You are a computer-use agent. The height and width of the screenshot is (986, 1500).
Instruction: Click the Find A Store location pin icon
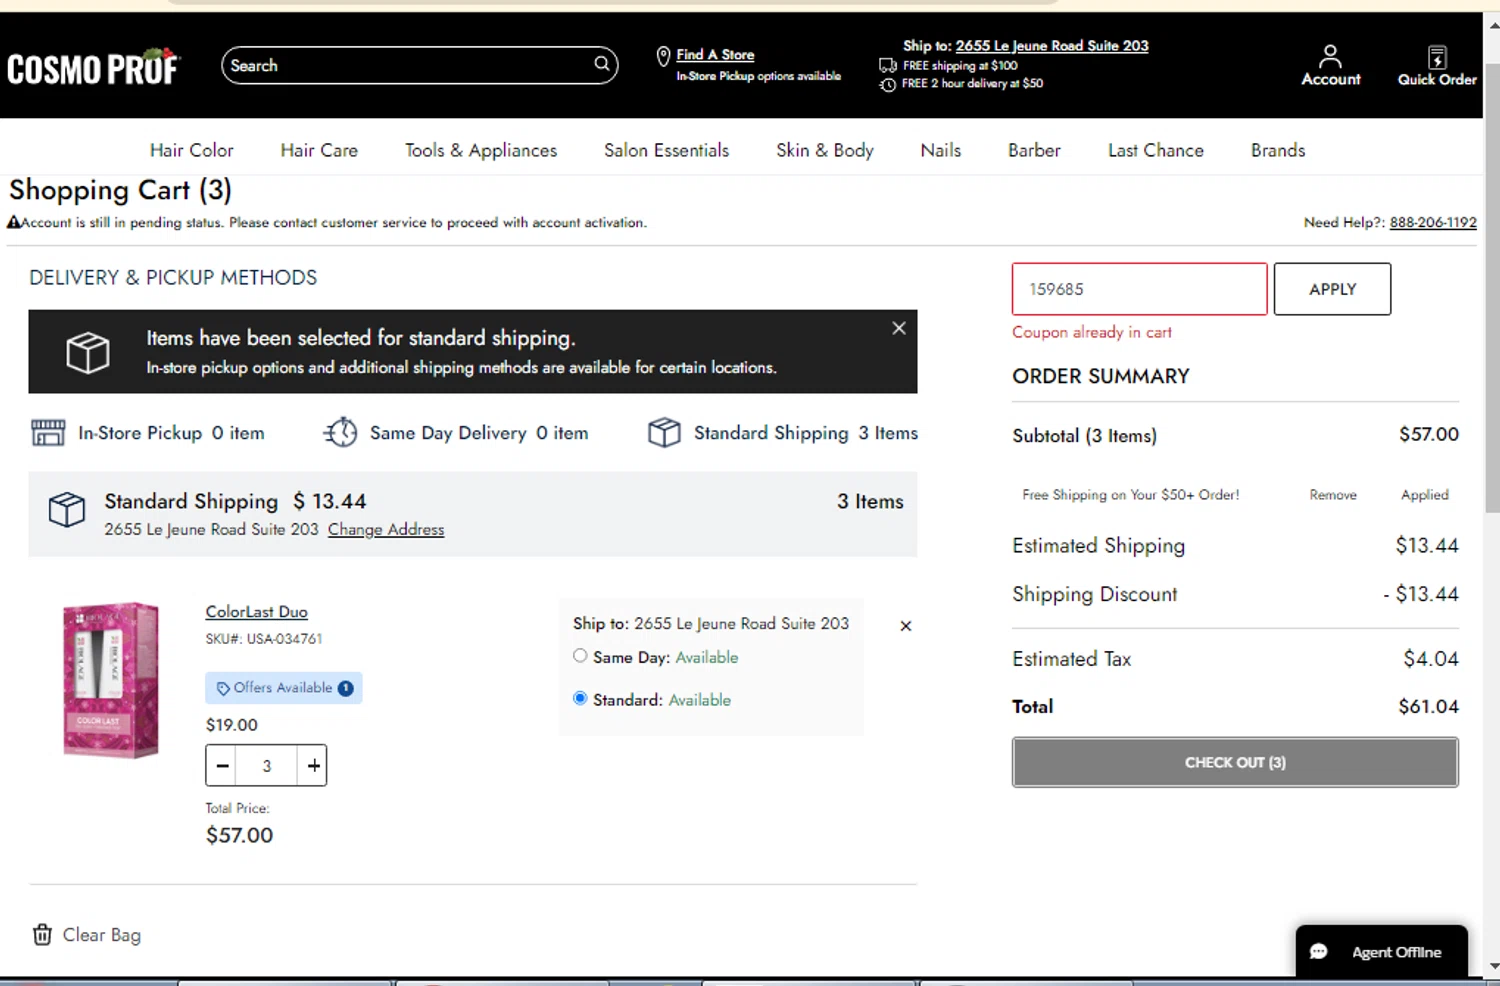click(663, 56)
